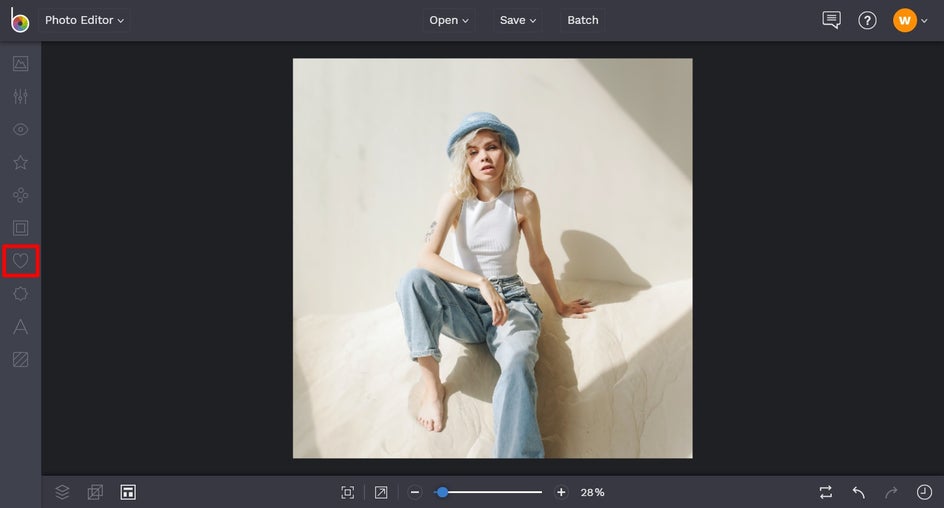Click the Batch button
The height and width of the screenshot is (508, 944).
[583, 20]
